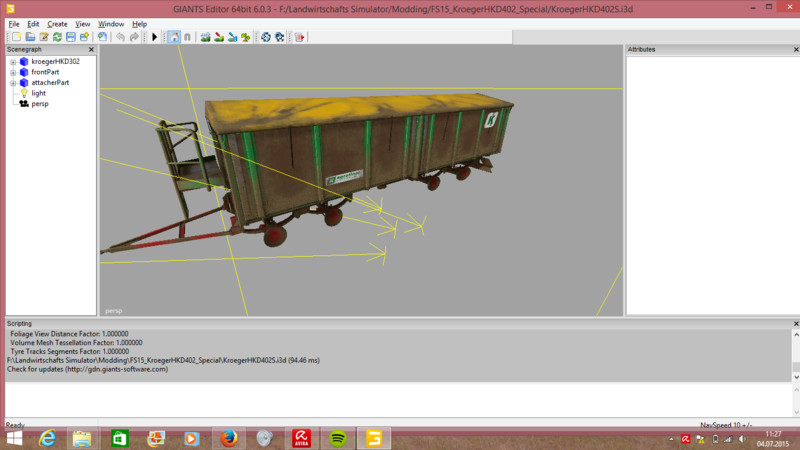Close the Attributes panel

(796, 49)
